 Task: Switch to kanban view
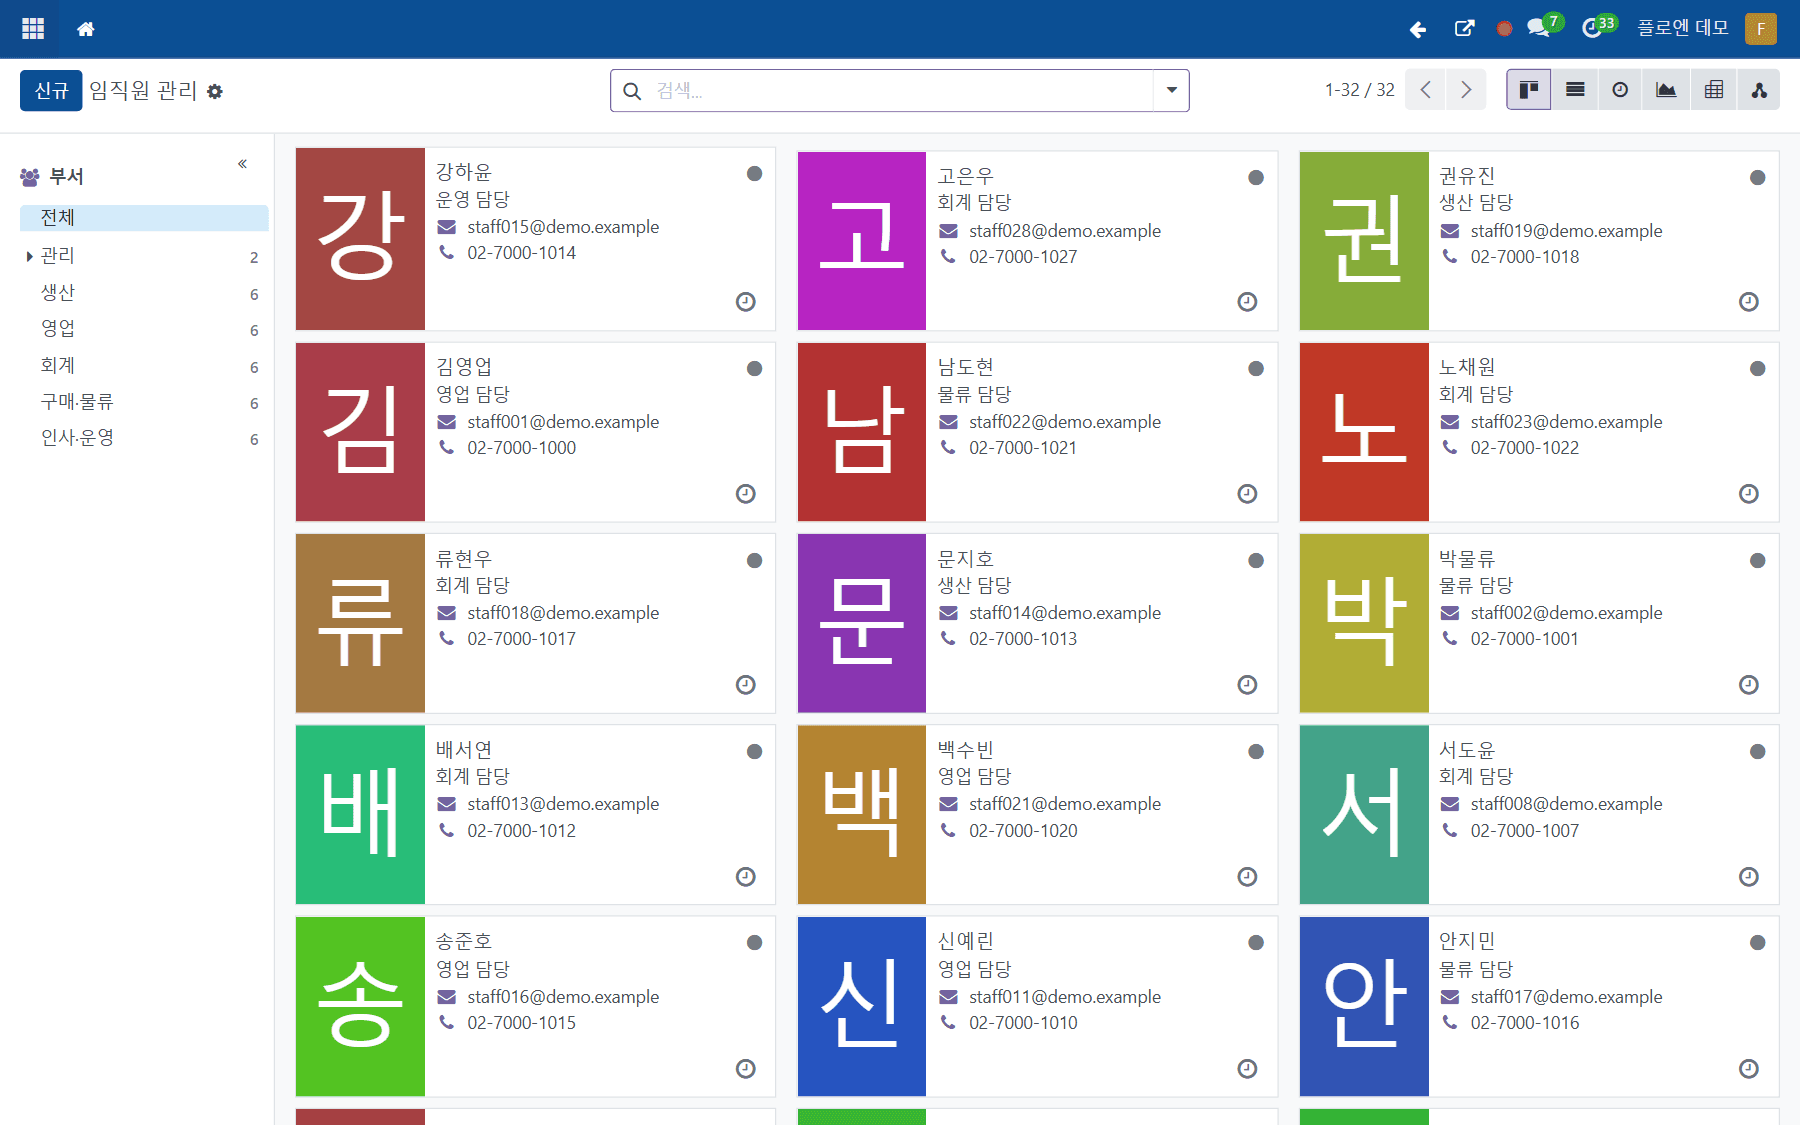tap(1529, 90)
